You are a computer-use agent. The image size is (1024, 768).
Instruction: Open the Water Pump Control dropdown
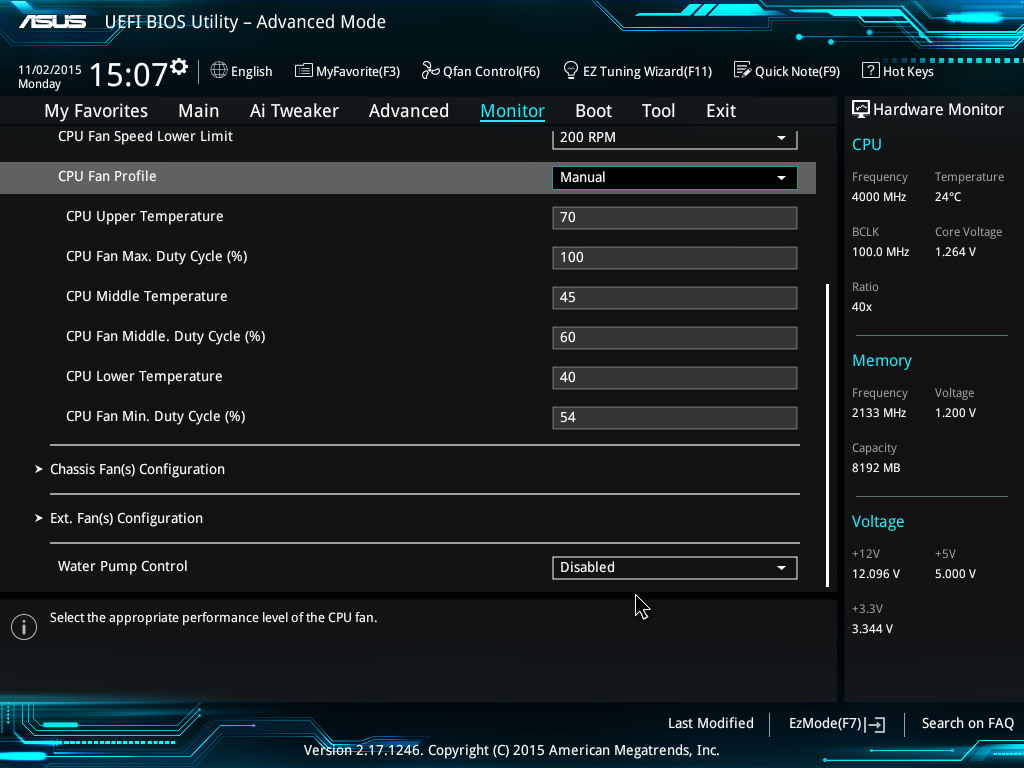(674, 567)
